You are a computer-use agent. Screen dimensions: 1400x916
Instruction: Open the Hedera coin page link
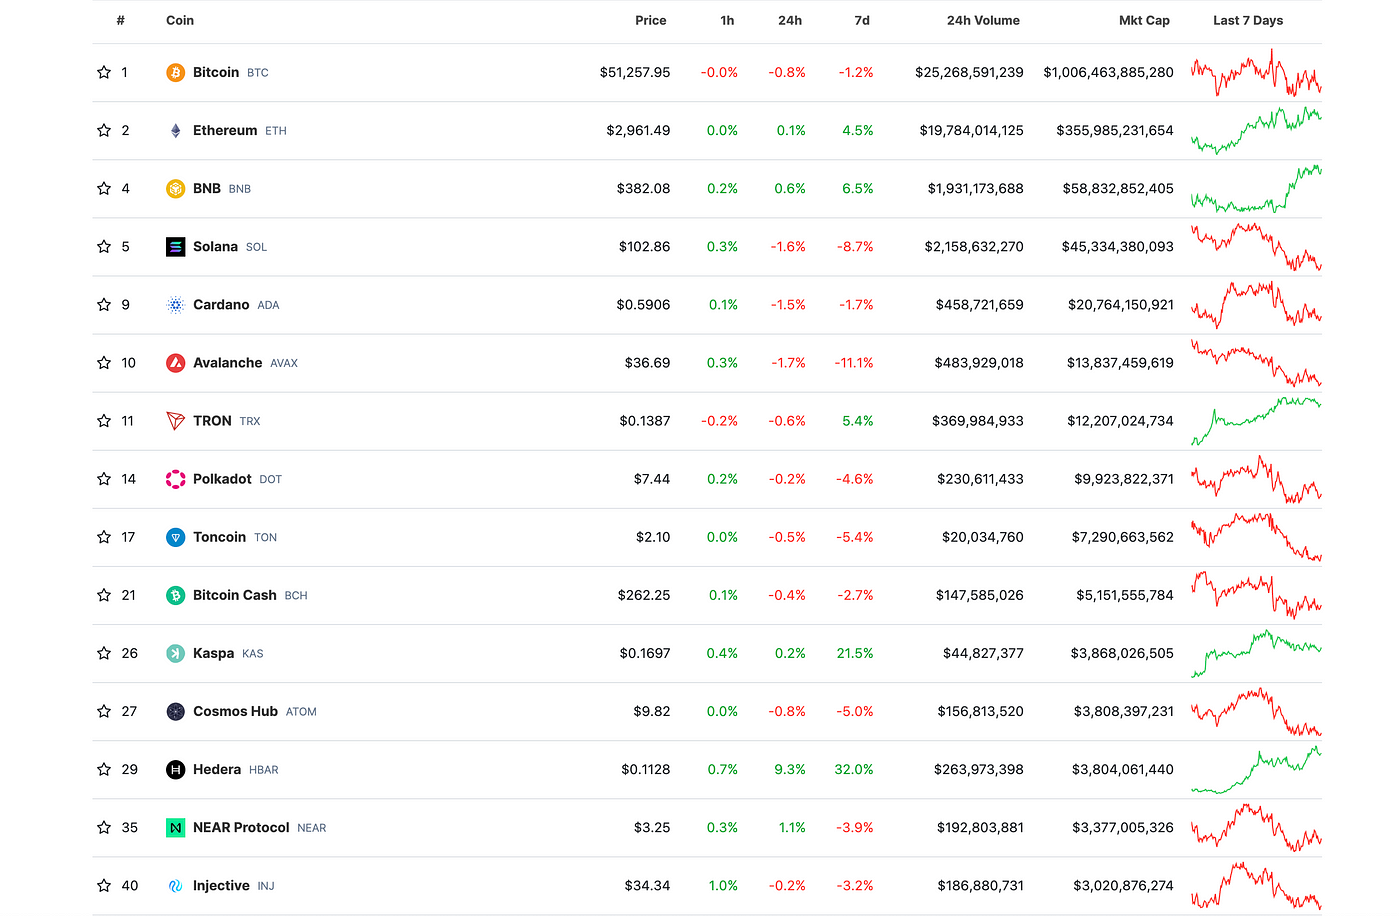pos(217,769)
